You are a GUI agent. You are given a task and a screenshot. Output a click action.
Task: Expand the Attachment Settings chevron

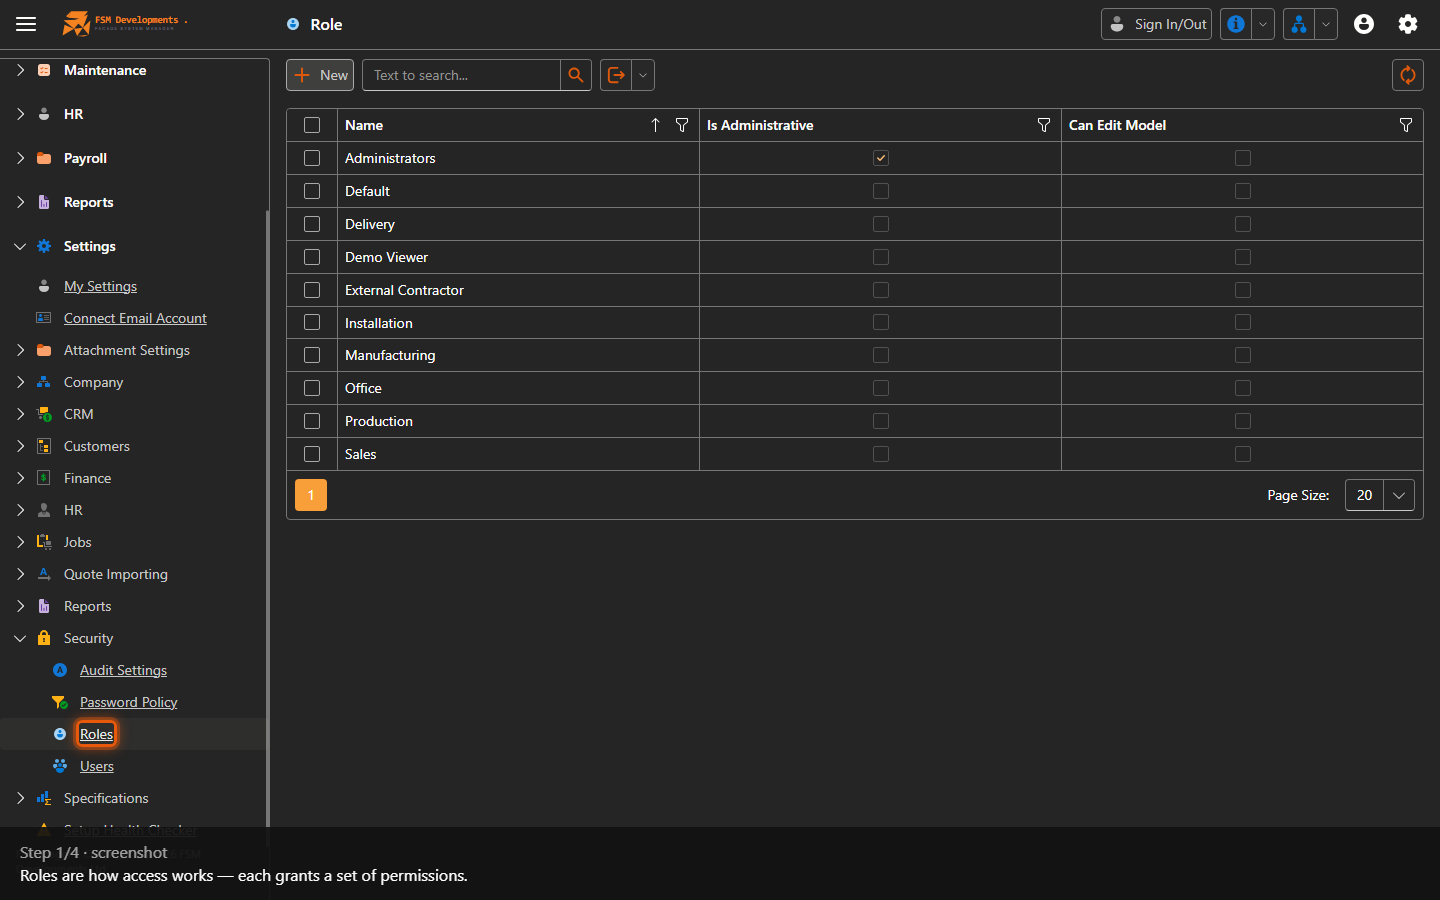pyautogui.click(x=20, y=350)
